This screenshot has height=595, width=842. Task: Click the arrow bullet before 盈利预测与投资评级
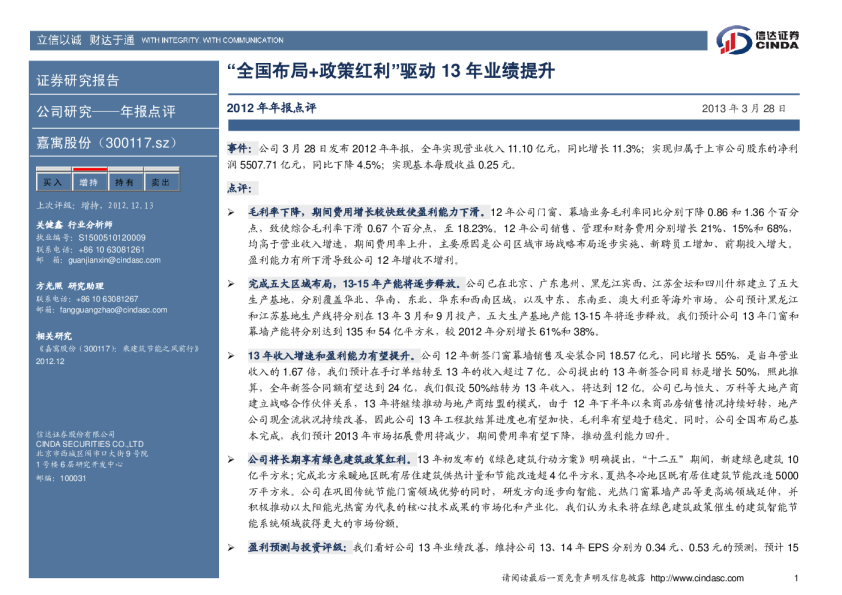pyautogui.click(x=232, y=548)
